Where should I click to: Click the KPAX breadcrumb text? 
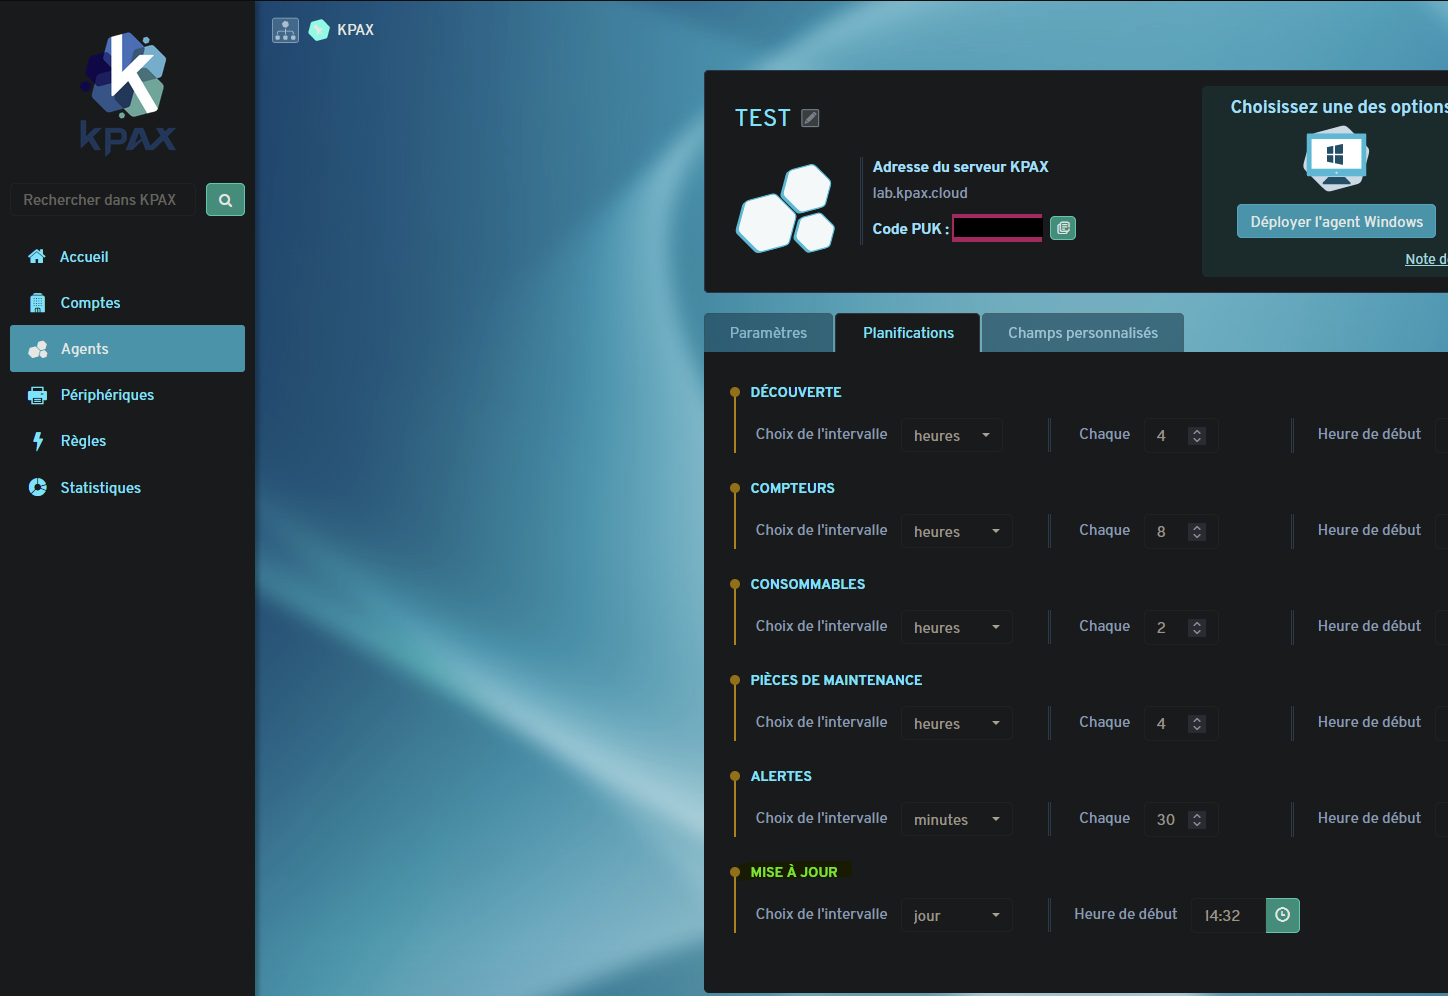click(x=355, y=30)
